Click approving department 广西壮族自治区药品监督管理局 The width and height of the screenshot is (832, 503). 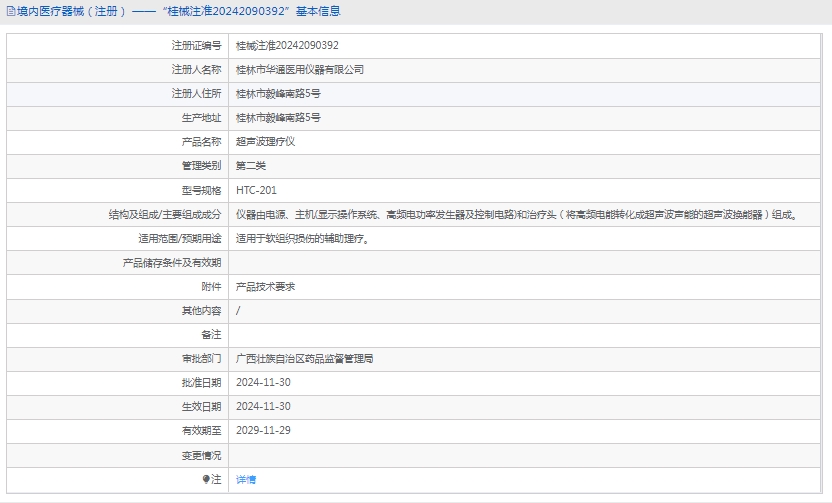click(x=304, y=359)
